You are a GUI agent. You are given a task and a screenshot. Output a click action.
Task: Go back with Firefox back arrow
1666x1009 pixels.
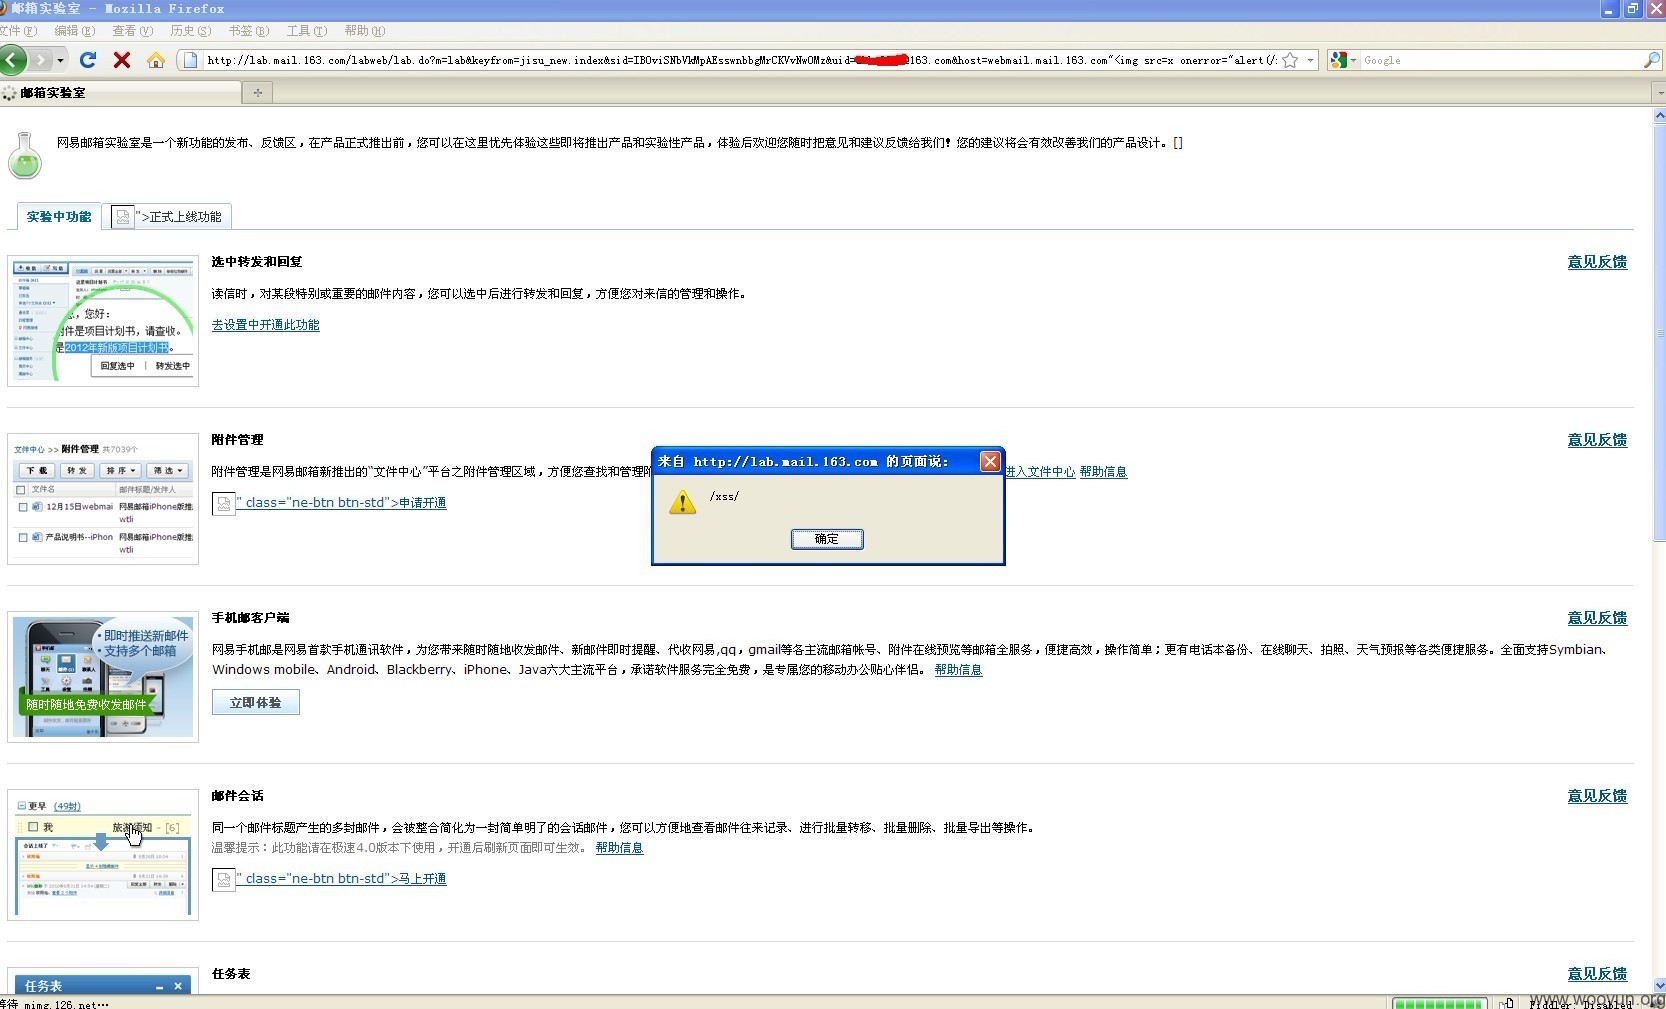tap(13, 60)
